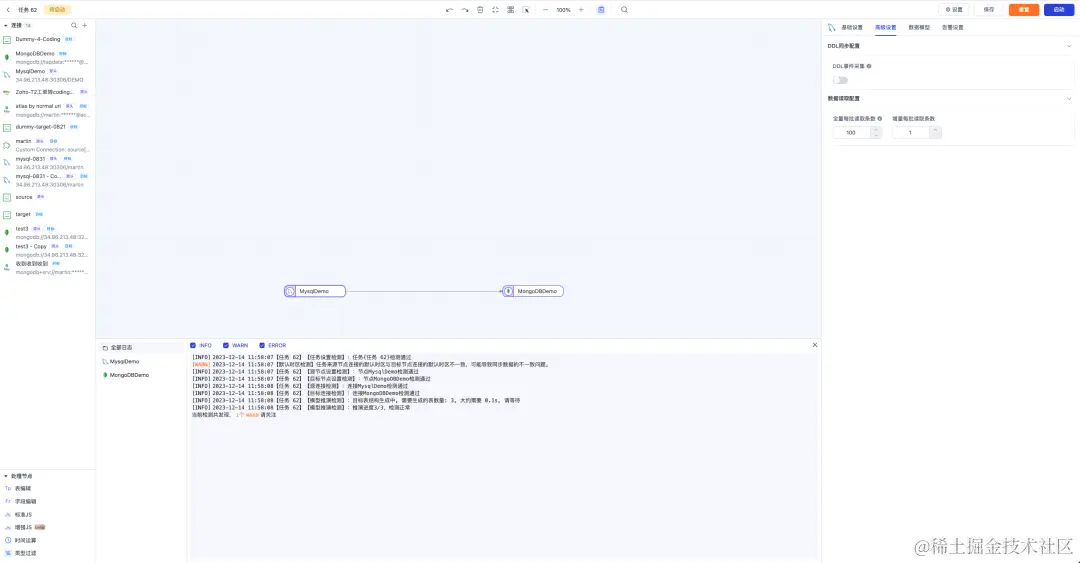
Task: Pick the 标准JS processor icon
Action: pyautogui.click(x=8, y=515)
